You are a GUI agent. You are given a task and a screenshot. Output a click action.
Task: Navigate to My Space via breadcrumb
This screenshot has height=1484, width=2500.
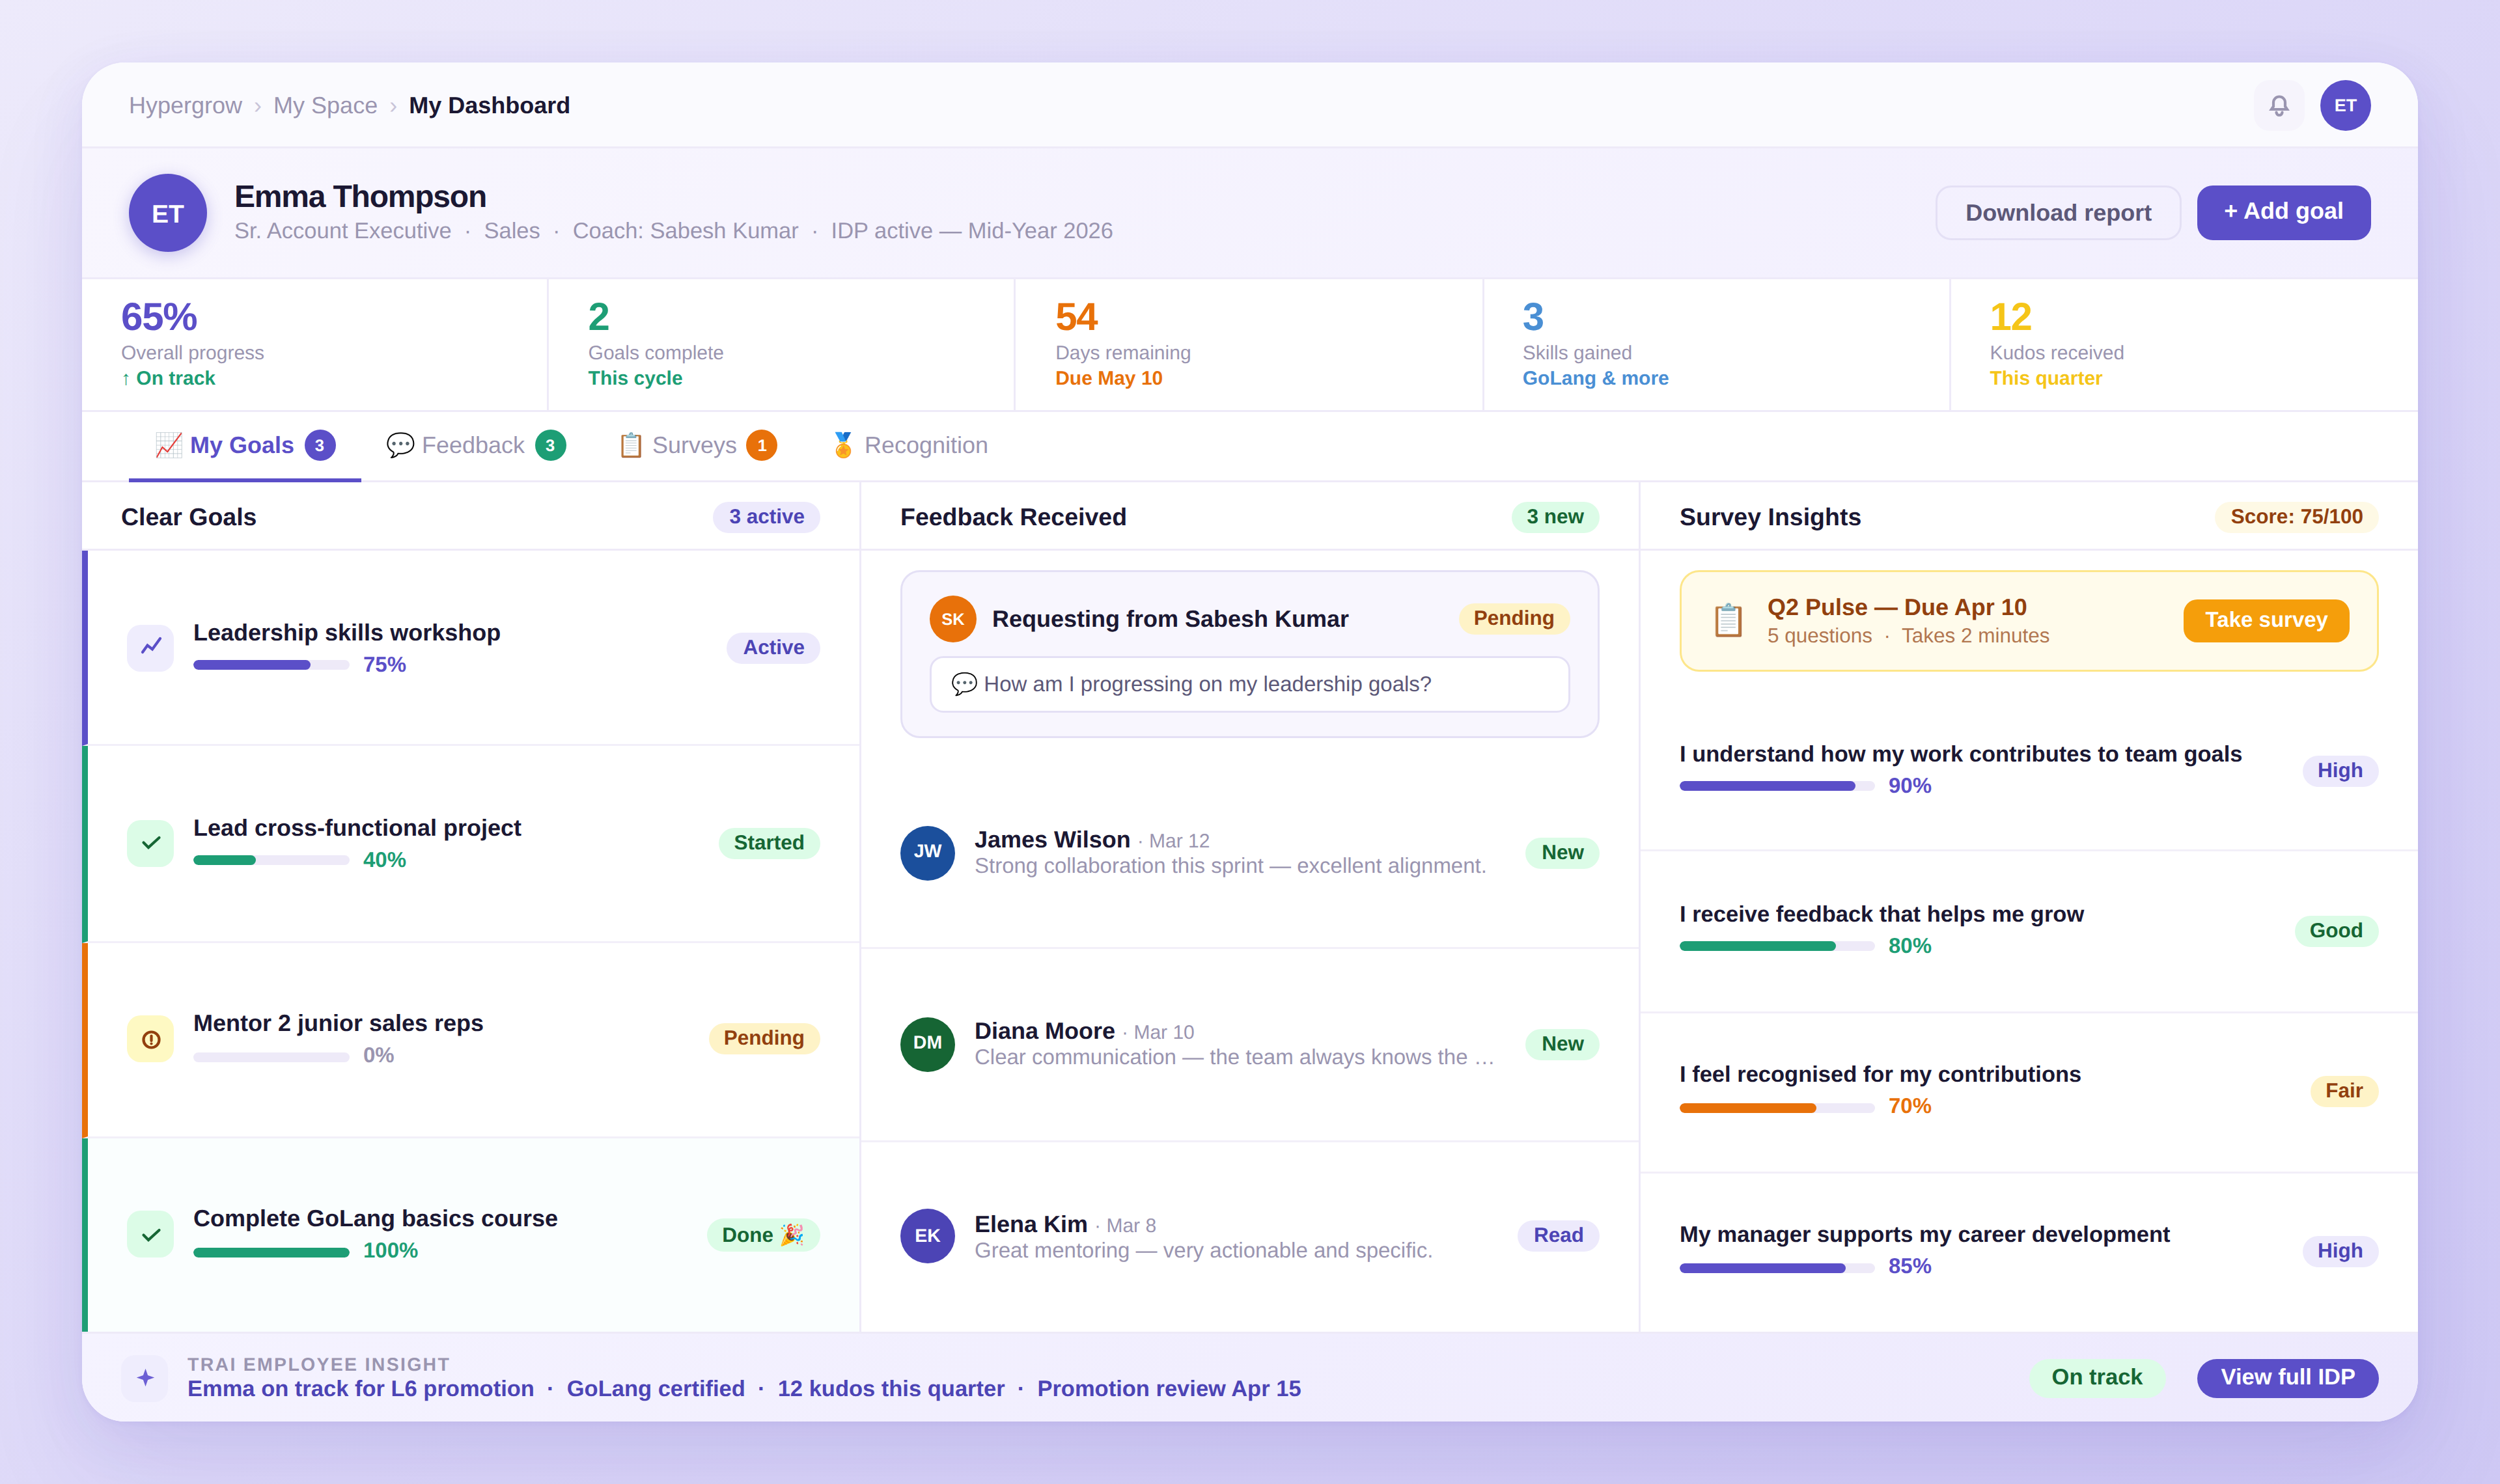(325, 105)
